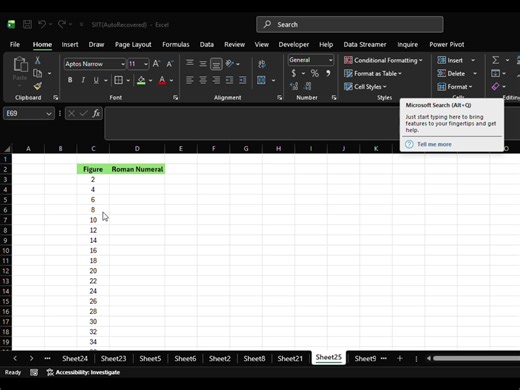The height and width of the screenshot is (390, 520).
Task: Decrease font size with smaller A icon
Action: (x=170, y=64)
